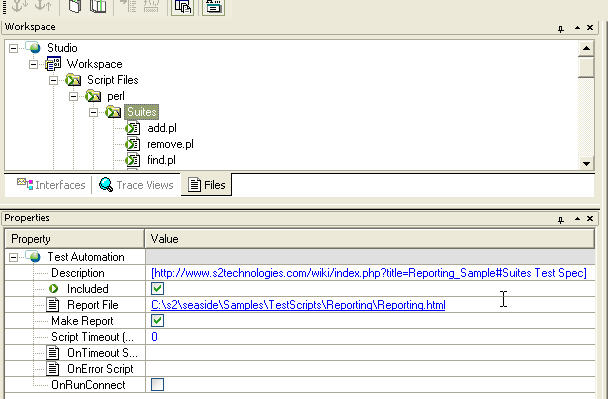
Task: Click the green arrow icon beside Included
Action: click(x=54, y=288)
